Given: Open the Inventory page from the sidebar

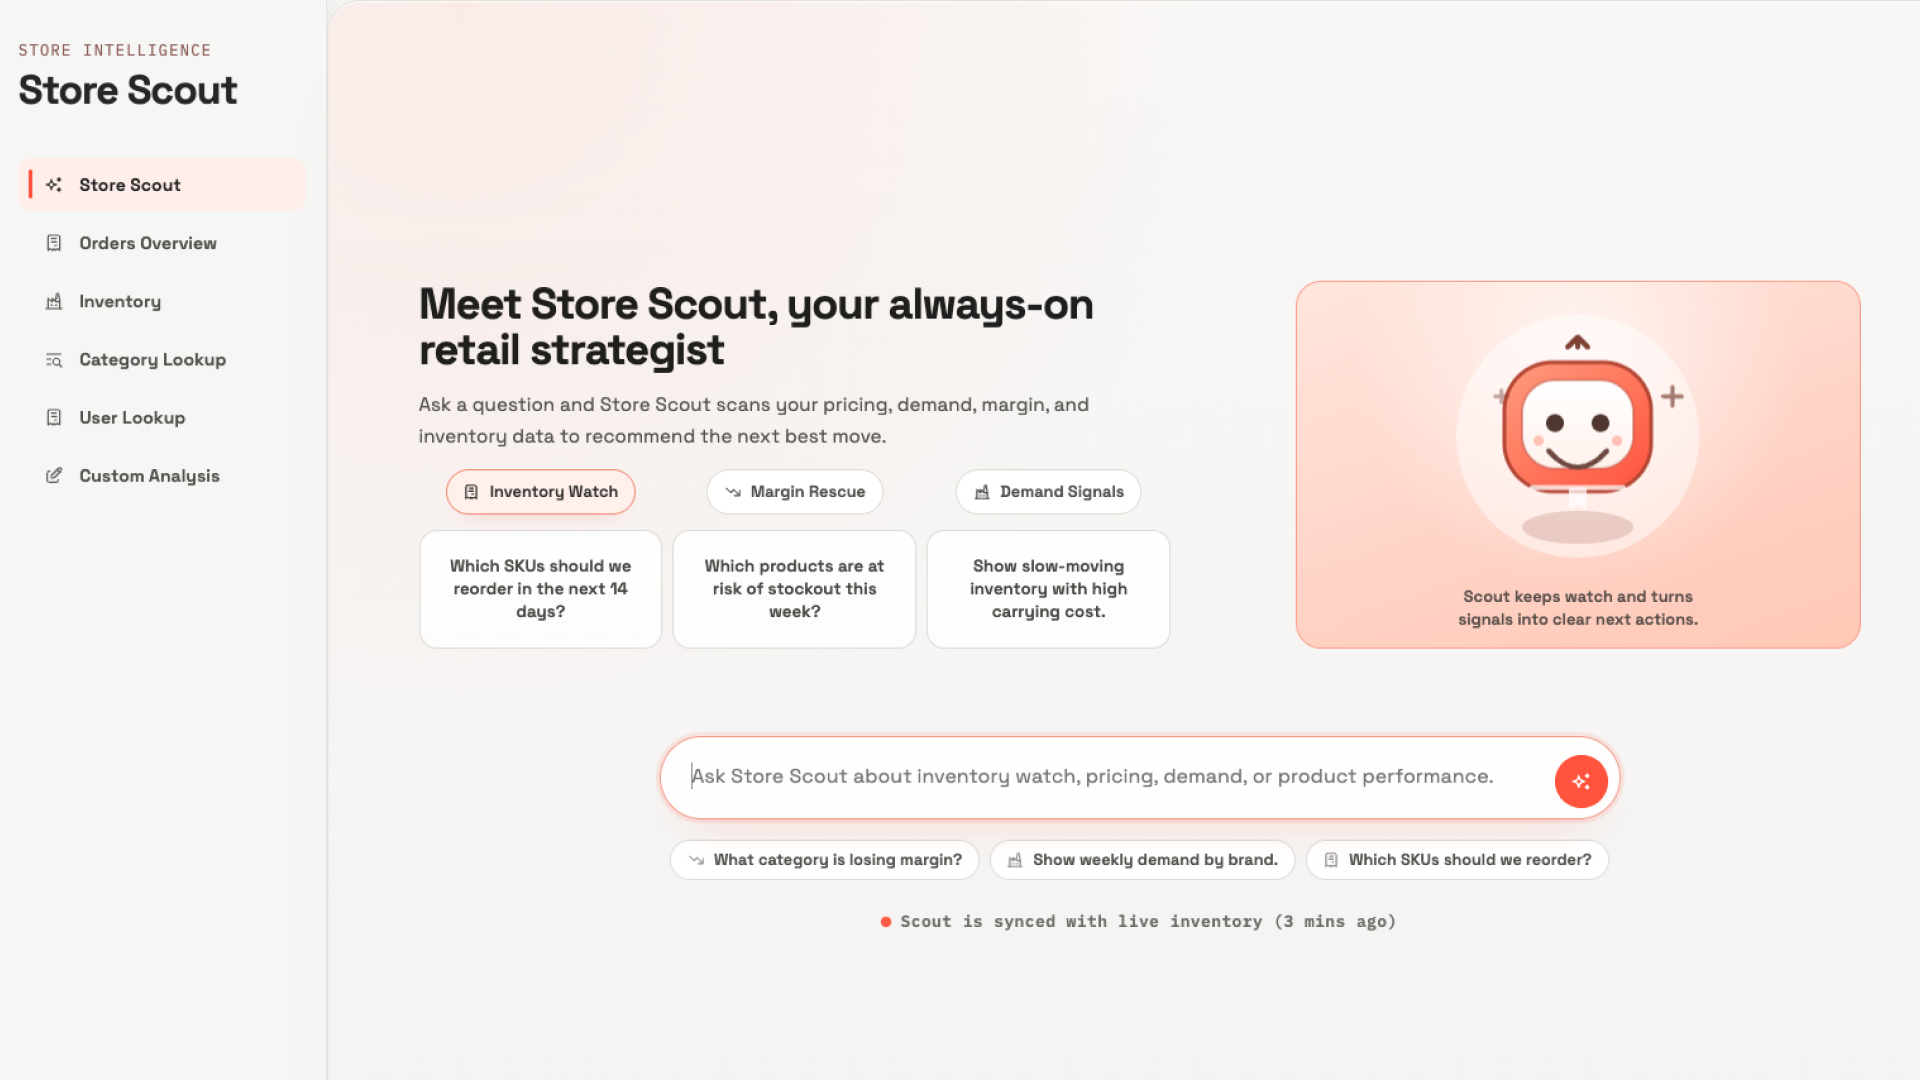Looking at the screenshot, I should coord(120,301).
